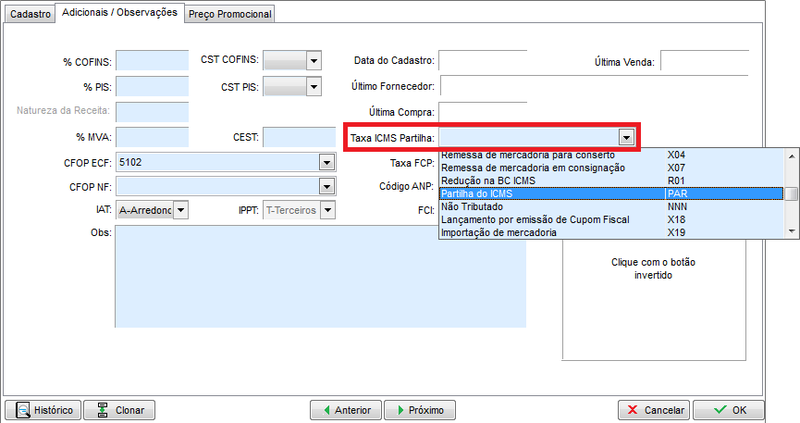Select Redução na BC ICMS option
Viewport: 800px width, 423px height.
click(550, 180)
